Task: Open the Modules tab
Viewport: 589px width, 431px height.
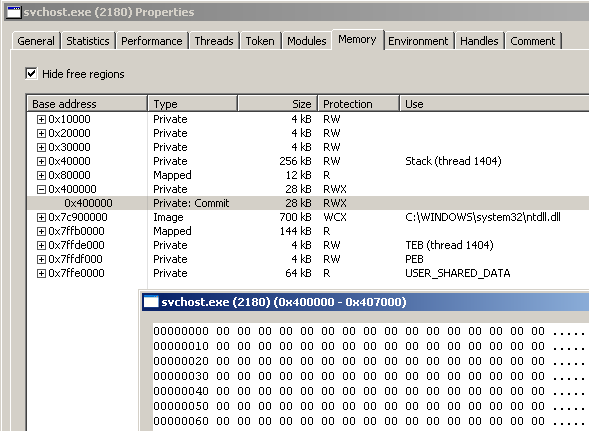Action: click(307, 41)
